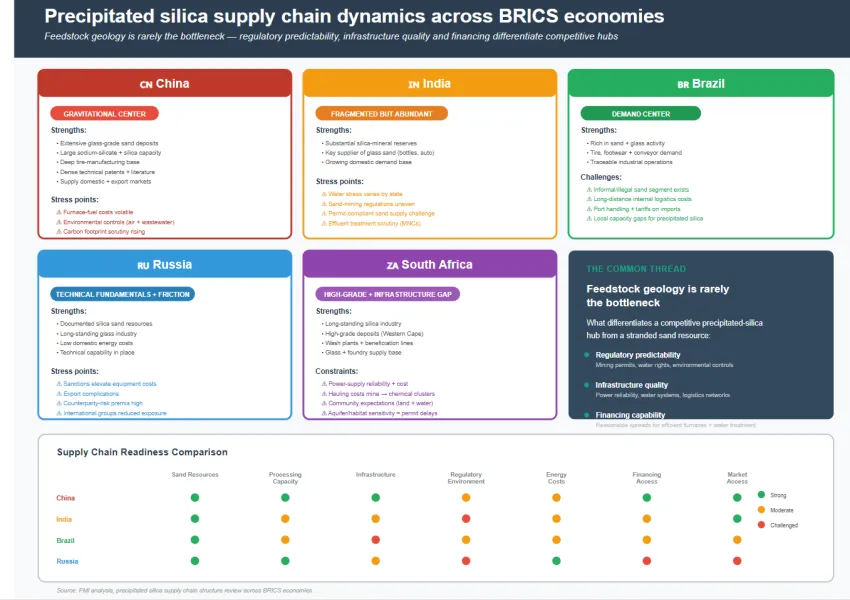This screenshot has width=850, height=600.
Task: Select the Infrastructure column header
Action: 375,475
